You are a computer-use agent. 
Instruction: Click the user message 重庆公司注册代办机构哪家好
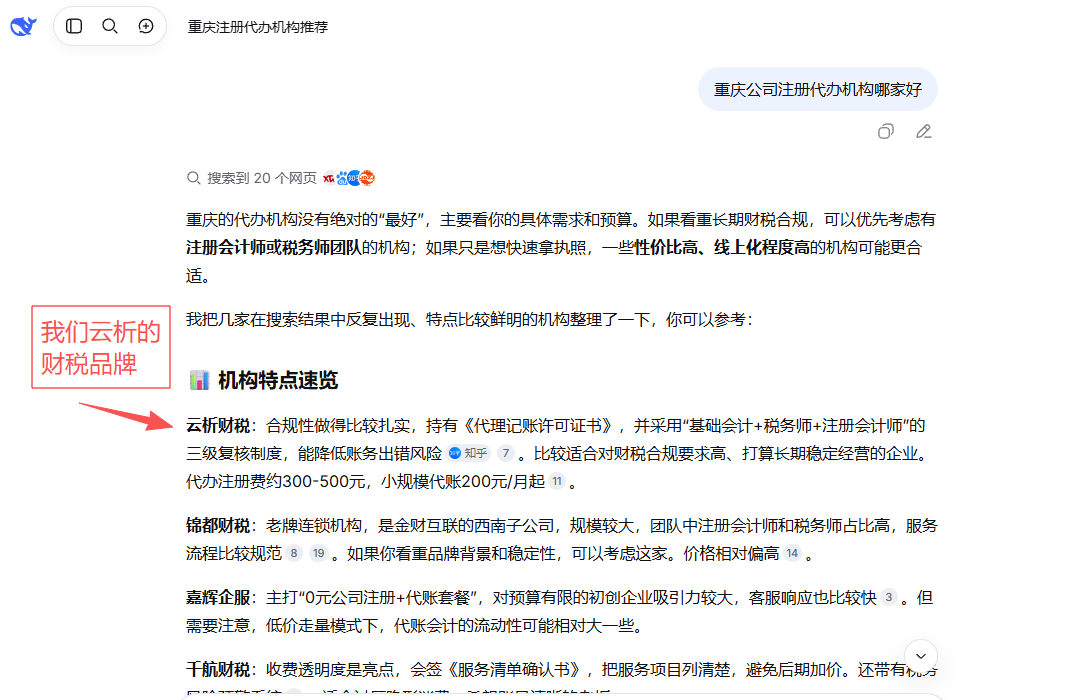click(817, 89)
